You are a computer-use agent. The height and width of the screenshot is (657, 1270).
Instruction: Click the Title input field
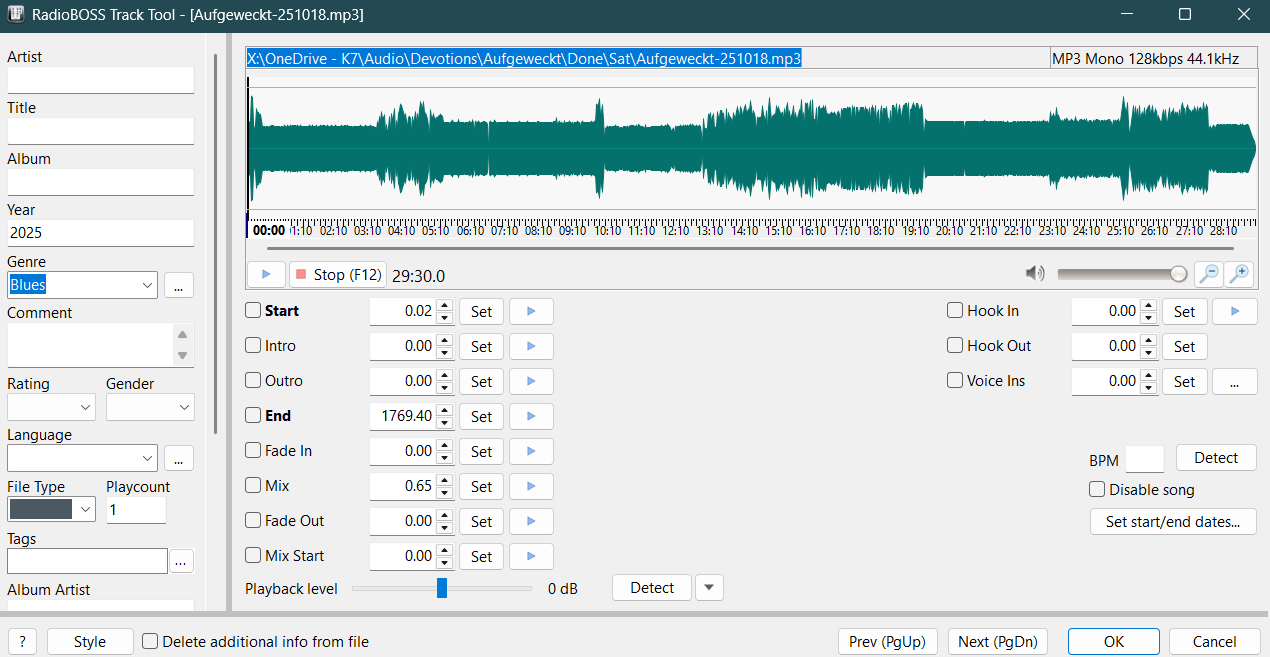[100, 131]
